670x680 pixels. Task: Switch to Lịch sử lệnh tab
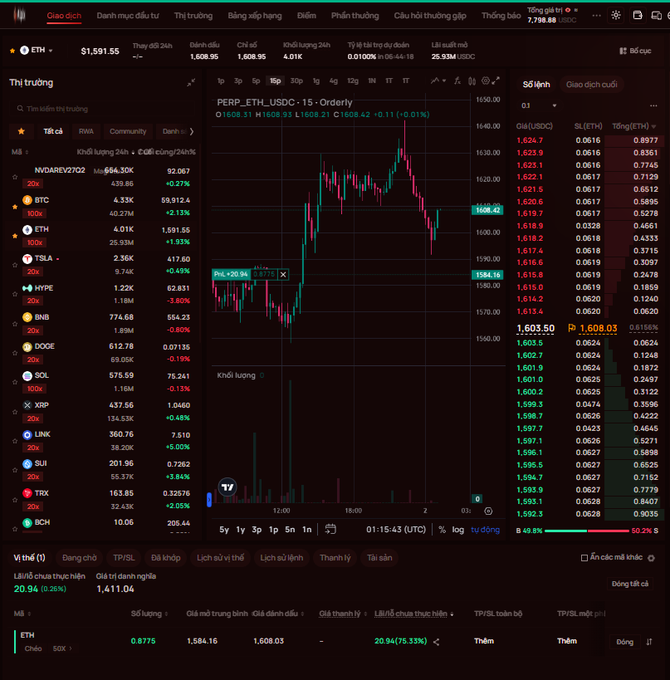[281, 558]
